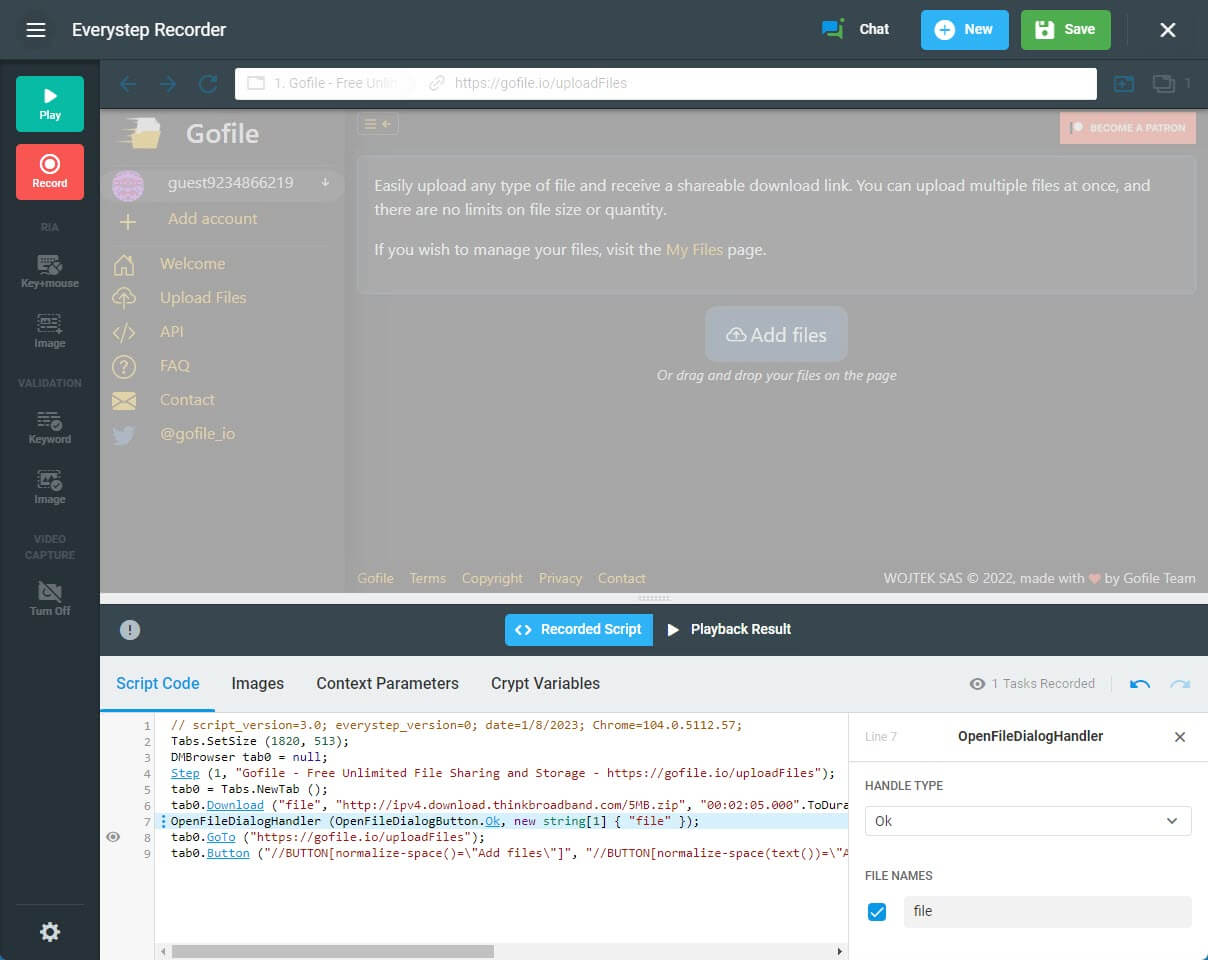The image size is (1208, 960).
Task: Open line 7 options dots menu
Action: pos(163,821)
